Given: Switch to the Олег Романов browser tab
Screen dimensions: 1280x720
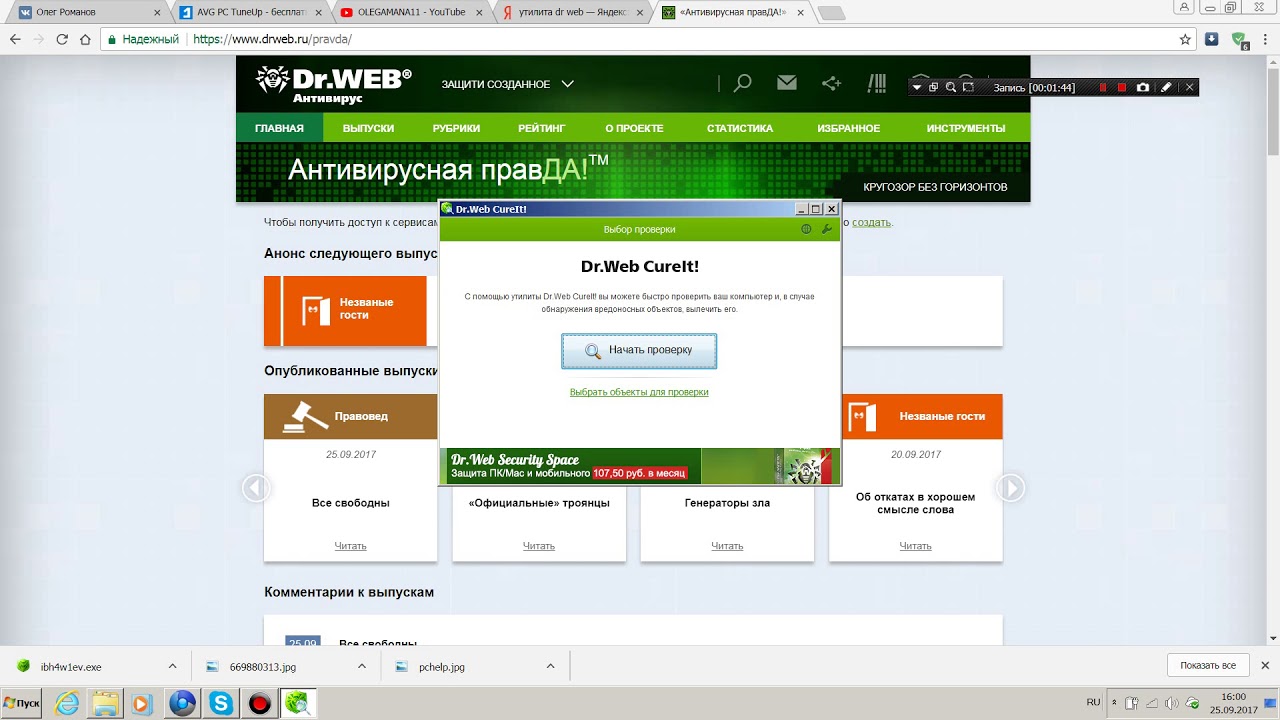Looking at the screenshot, I should pos(85,12).
